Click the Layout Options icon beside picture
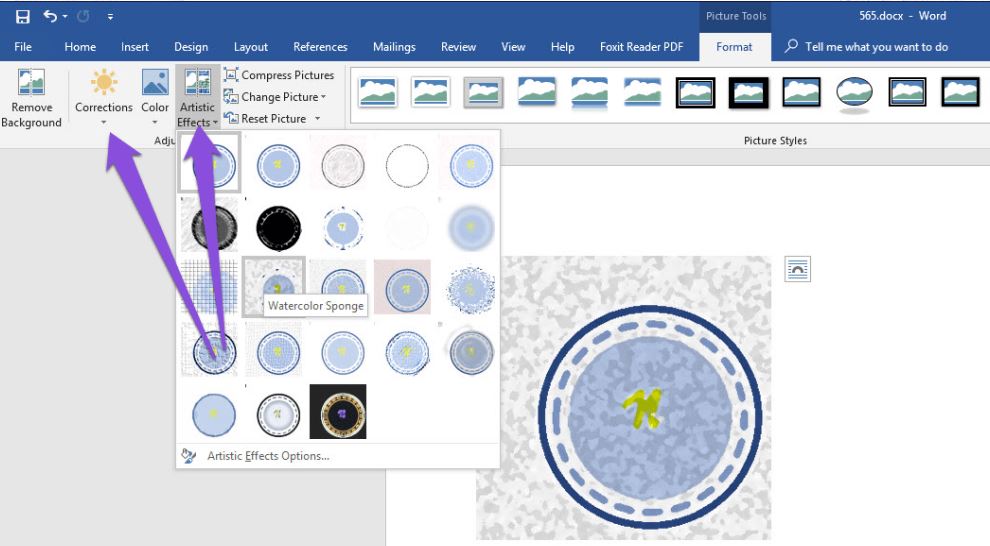Image resolution: width=990 pixels, height=546 pixels. [797, 269]
